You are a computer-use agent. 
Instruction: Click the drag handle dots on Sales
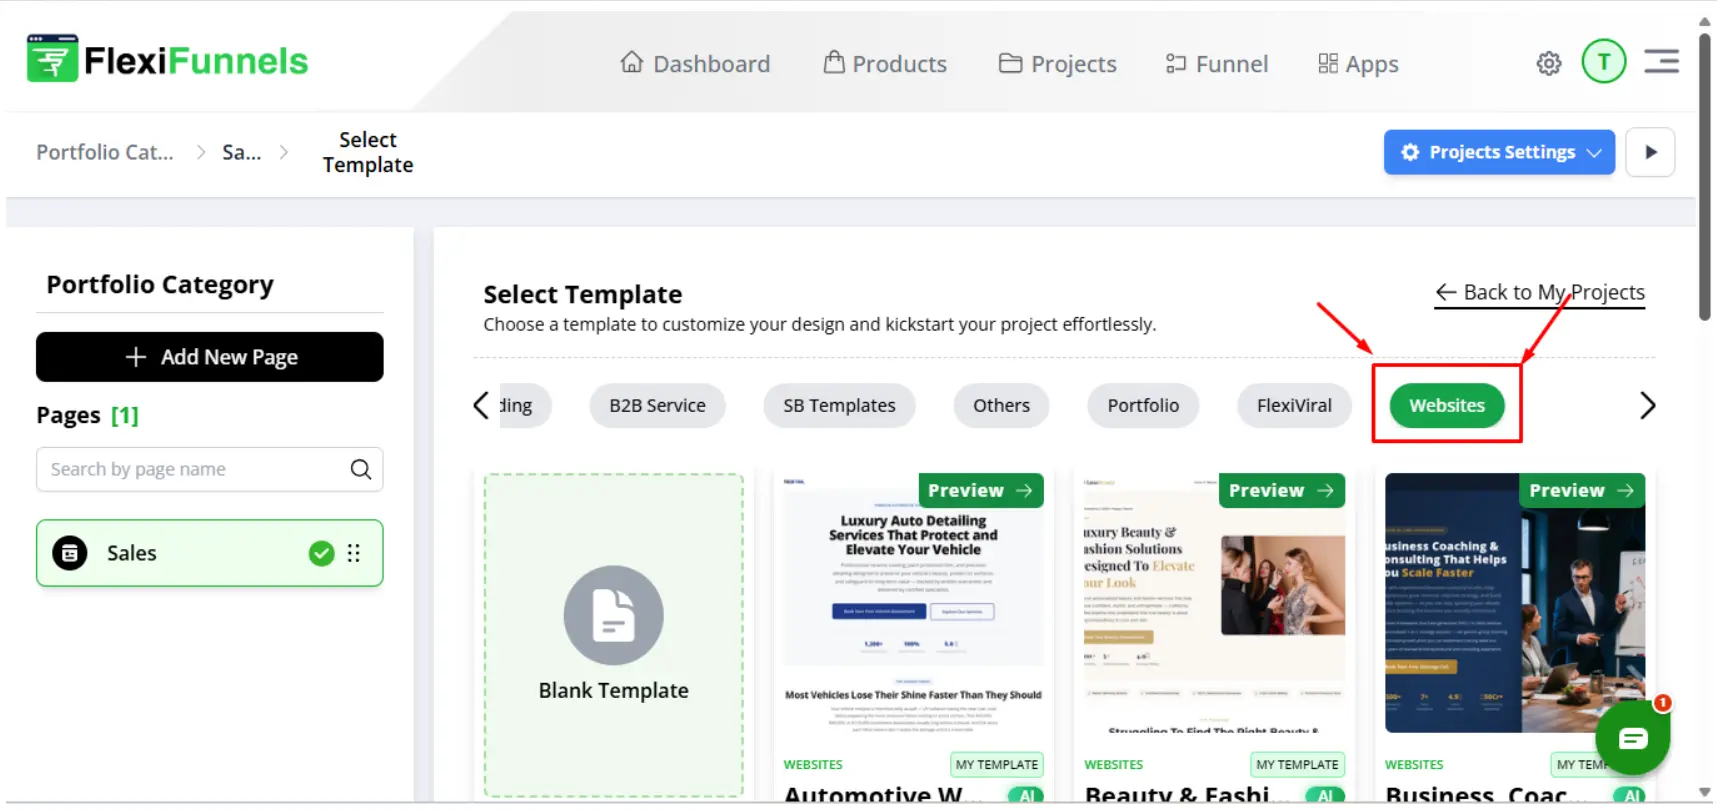coord(354,553)
